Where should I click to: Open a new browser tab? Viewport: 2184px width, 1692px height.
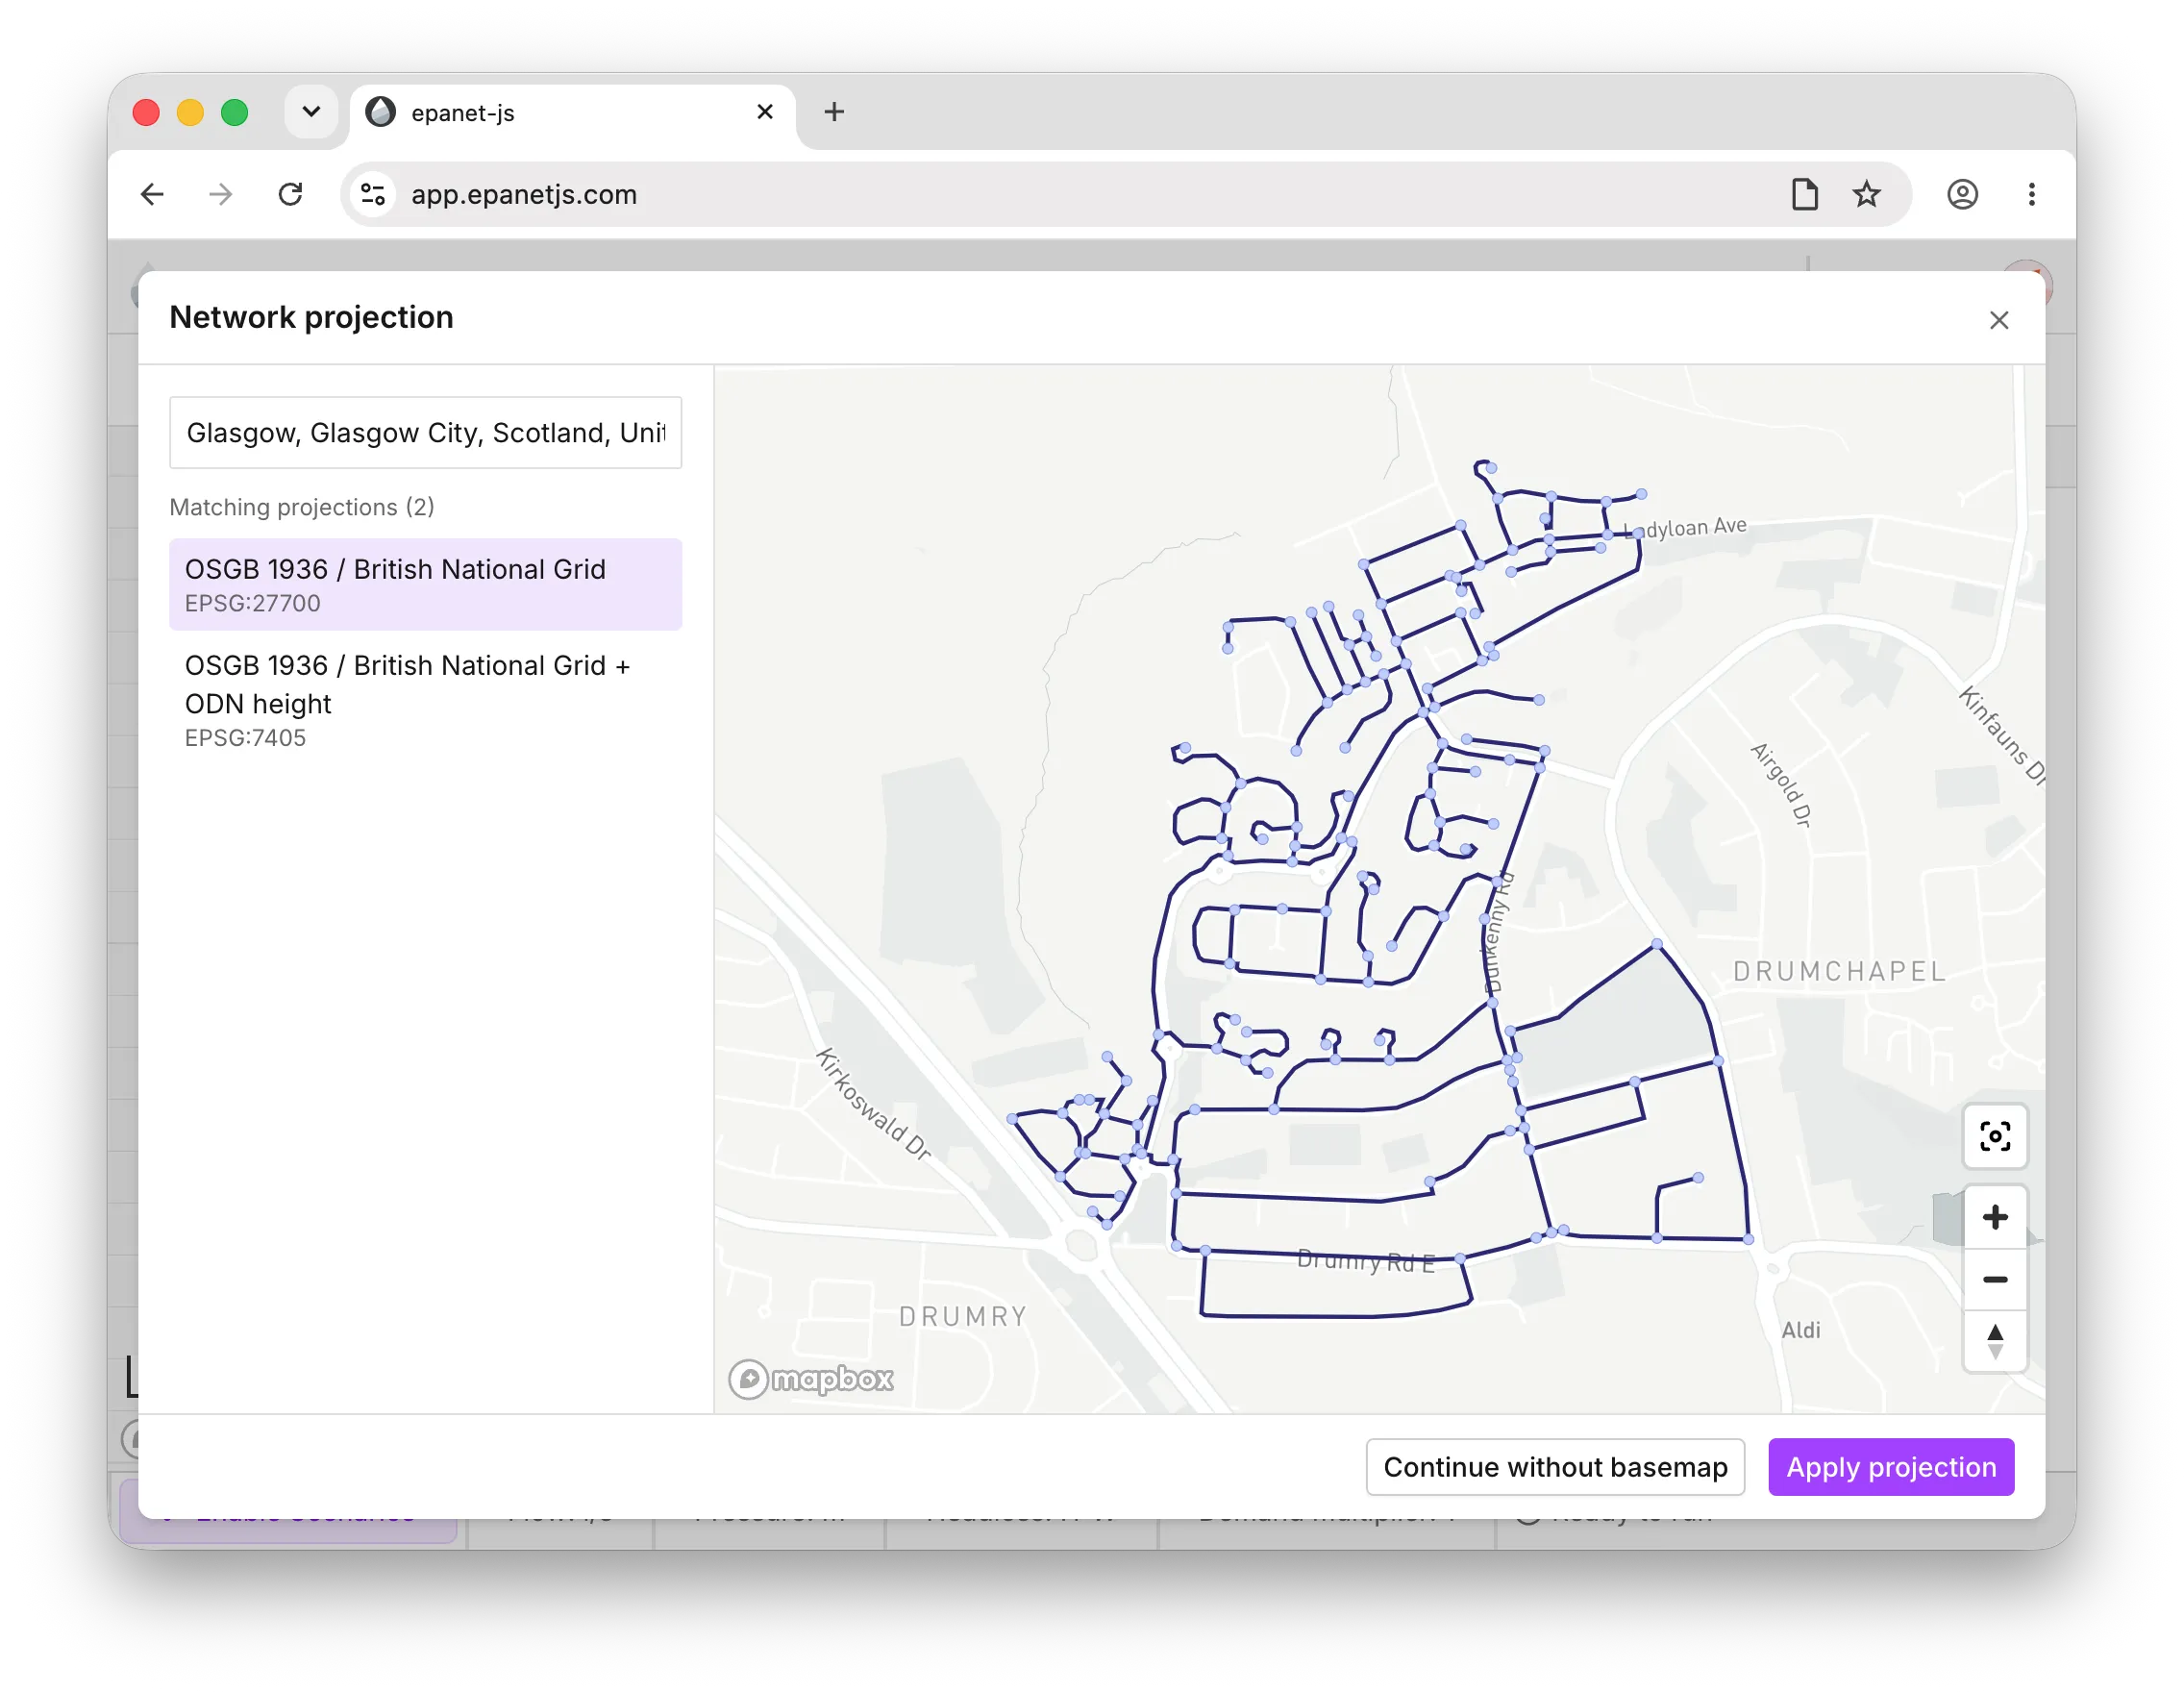pos(834,112)
